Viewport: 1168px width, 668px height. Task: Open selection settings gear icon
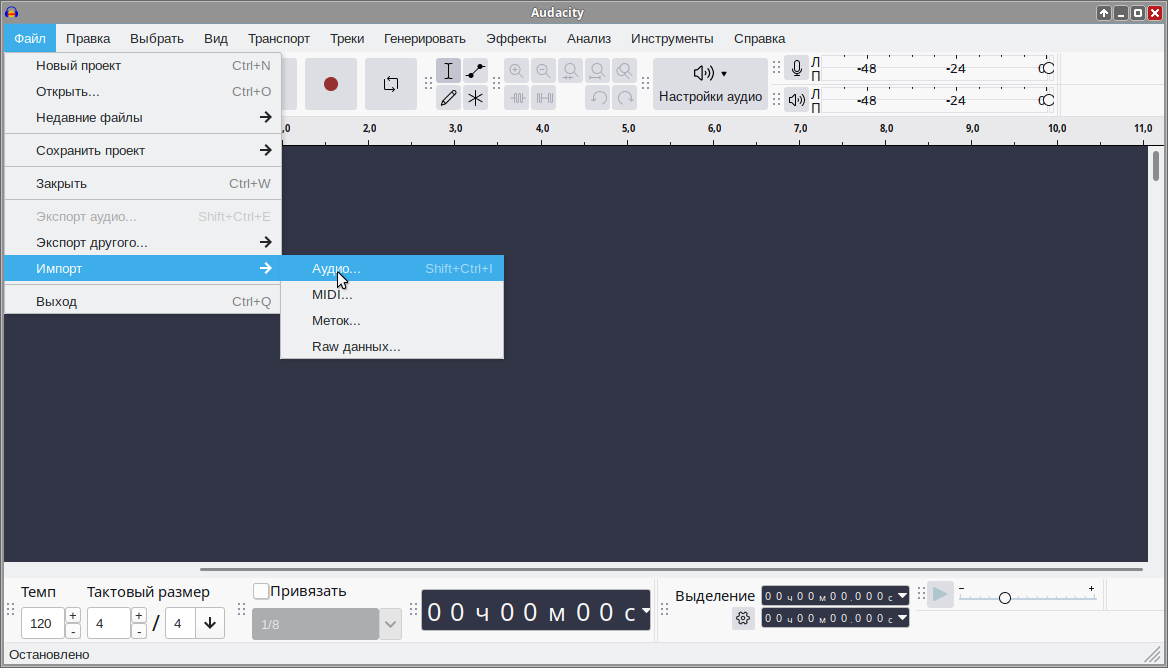[x=743, y=618]
